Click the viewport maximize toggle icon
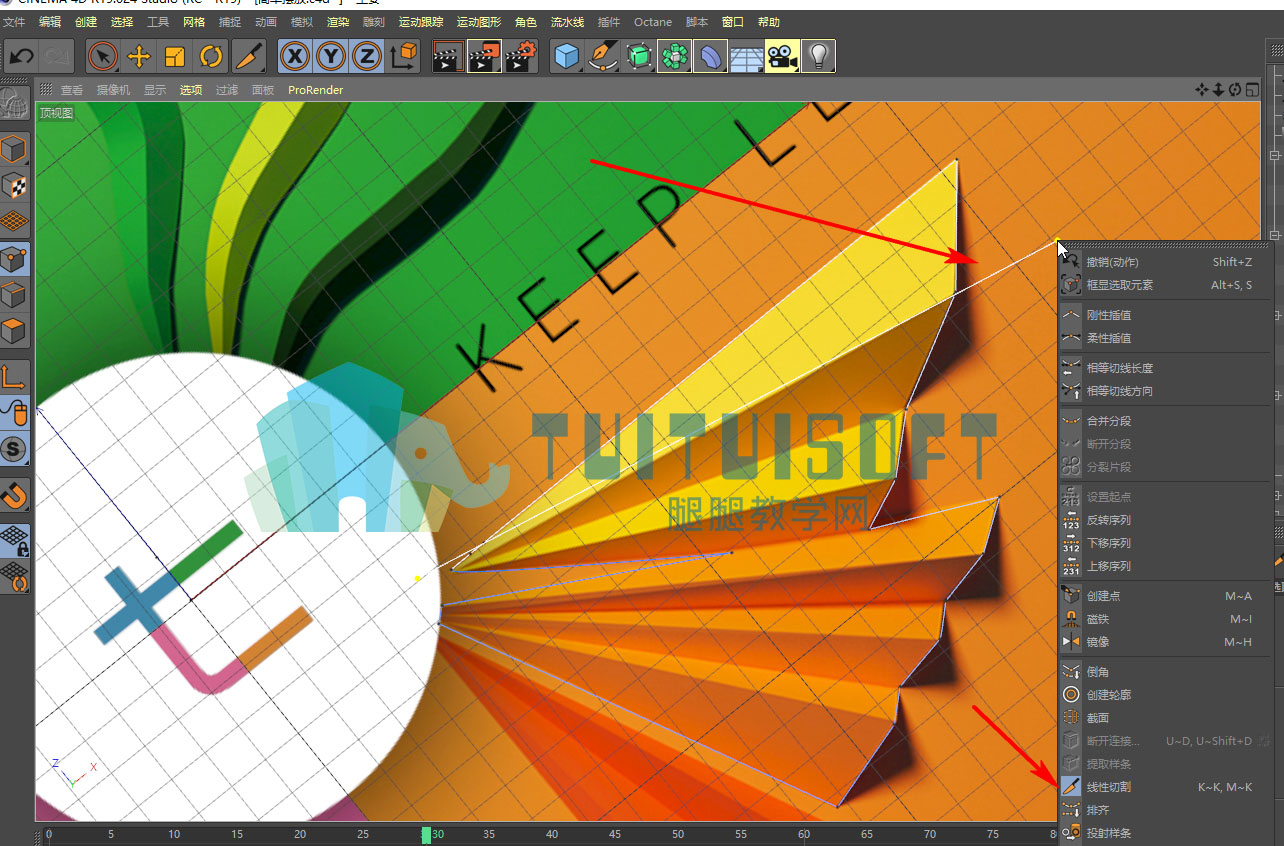 [x=1252, y=90]
